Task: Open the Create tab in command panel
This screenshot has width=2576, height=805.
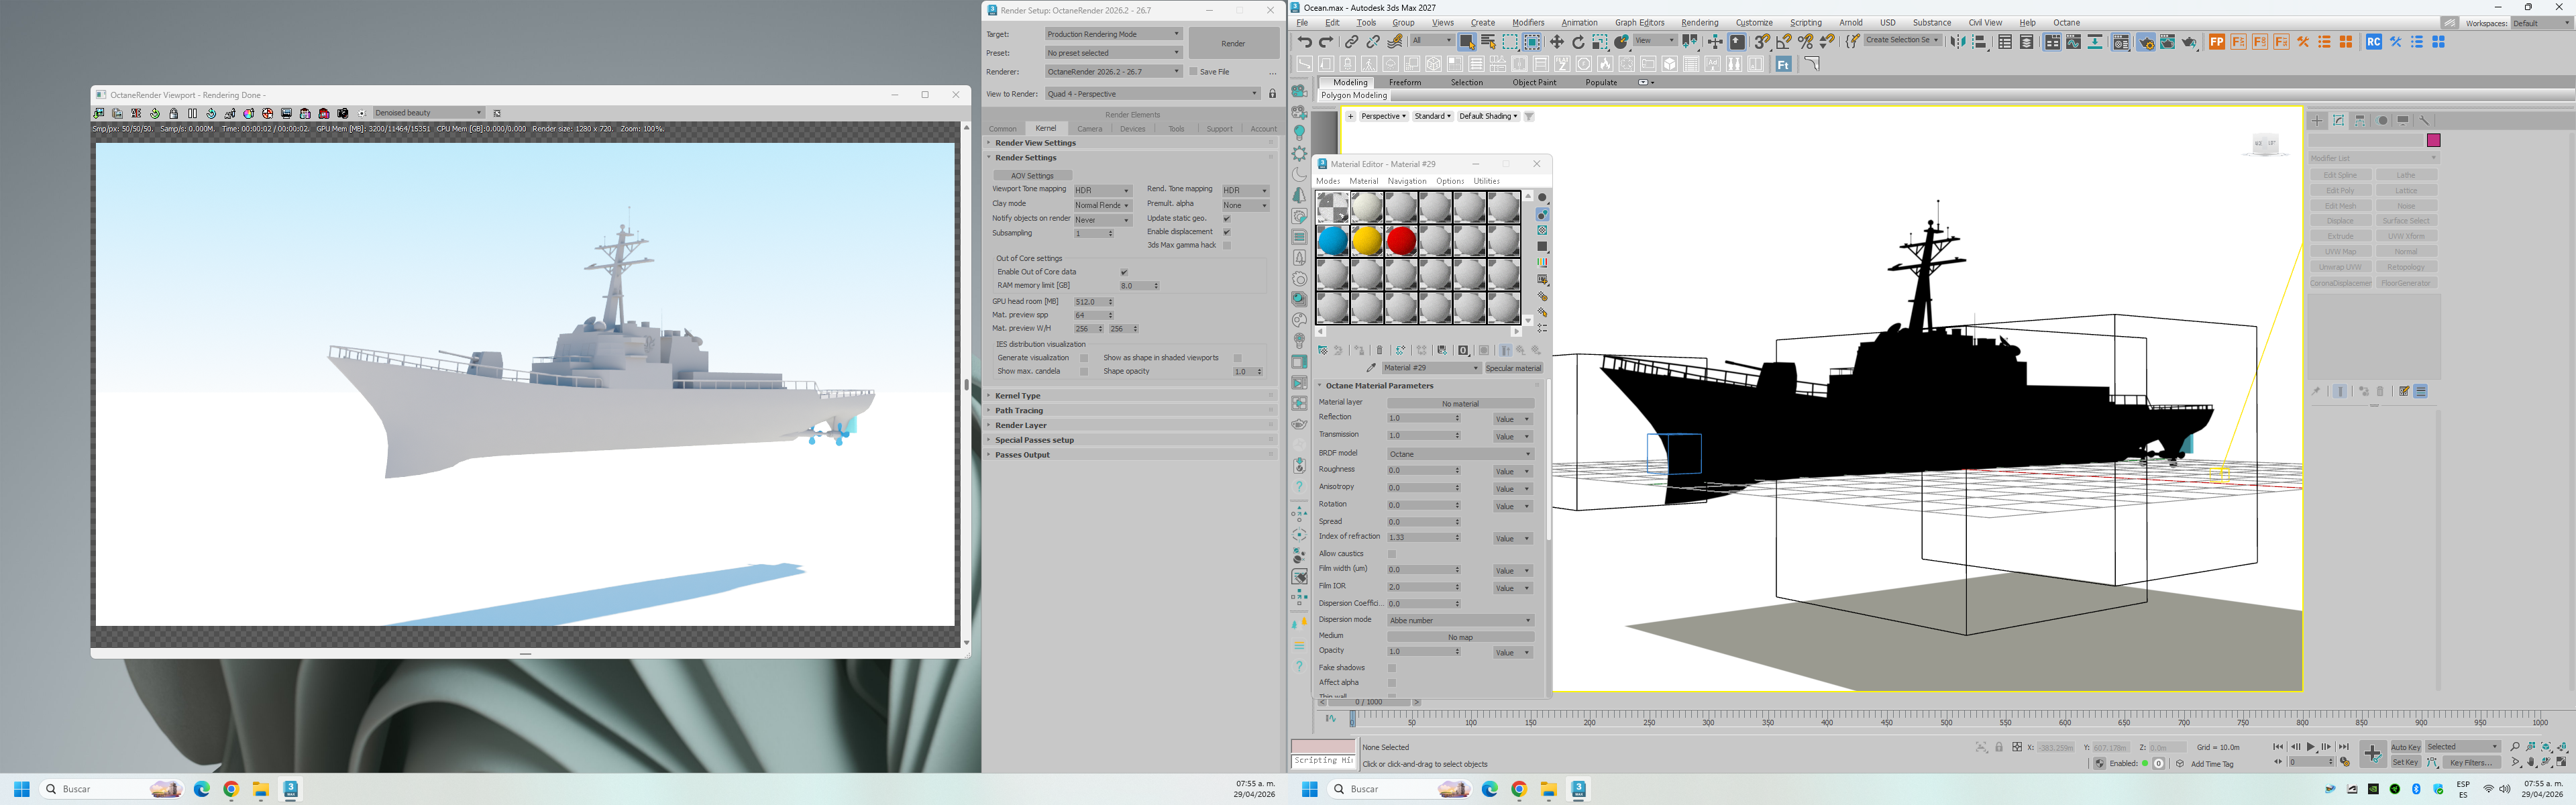Action: (2318, 120)
